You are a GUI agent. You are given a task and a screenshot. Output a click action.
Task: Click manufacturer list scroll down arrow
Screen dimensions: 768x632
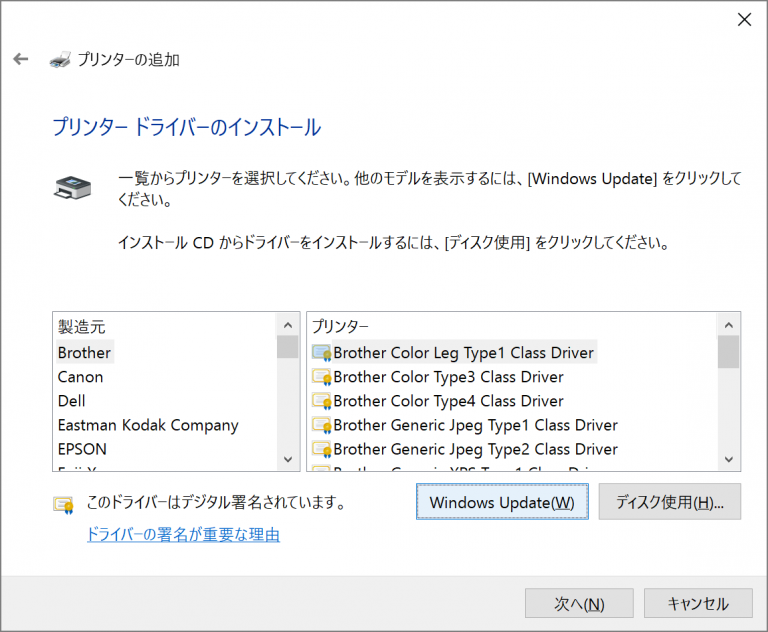tap(288, 459)
